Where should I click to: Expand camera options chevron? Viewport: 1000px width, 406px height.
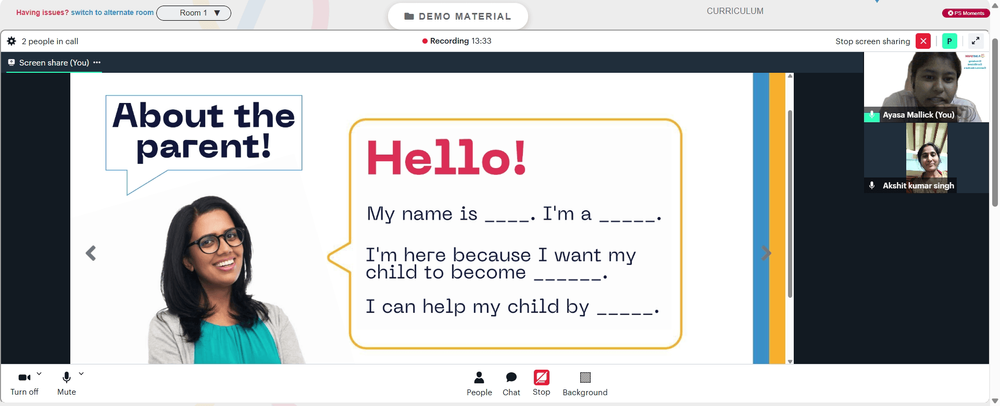pos(39,373)
